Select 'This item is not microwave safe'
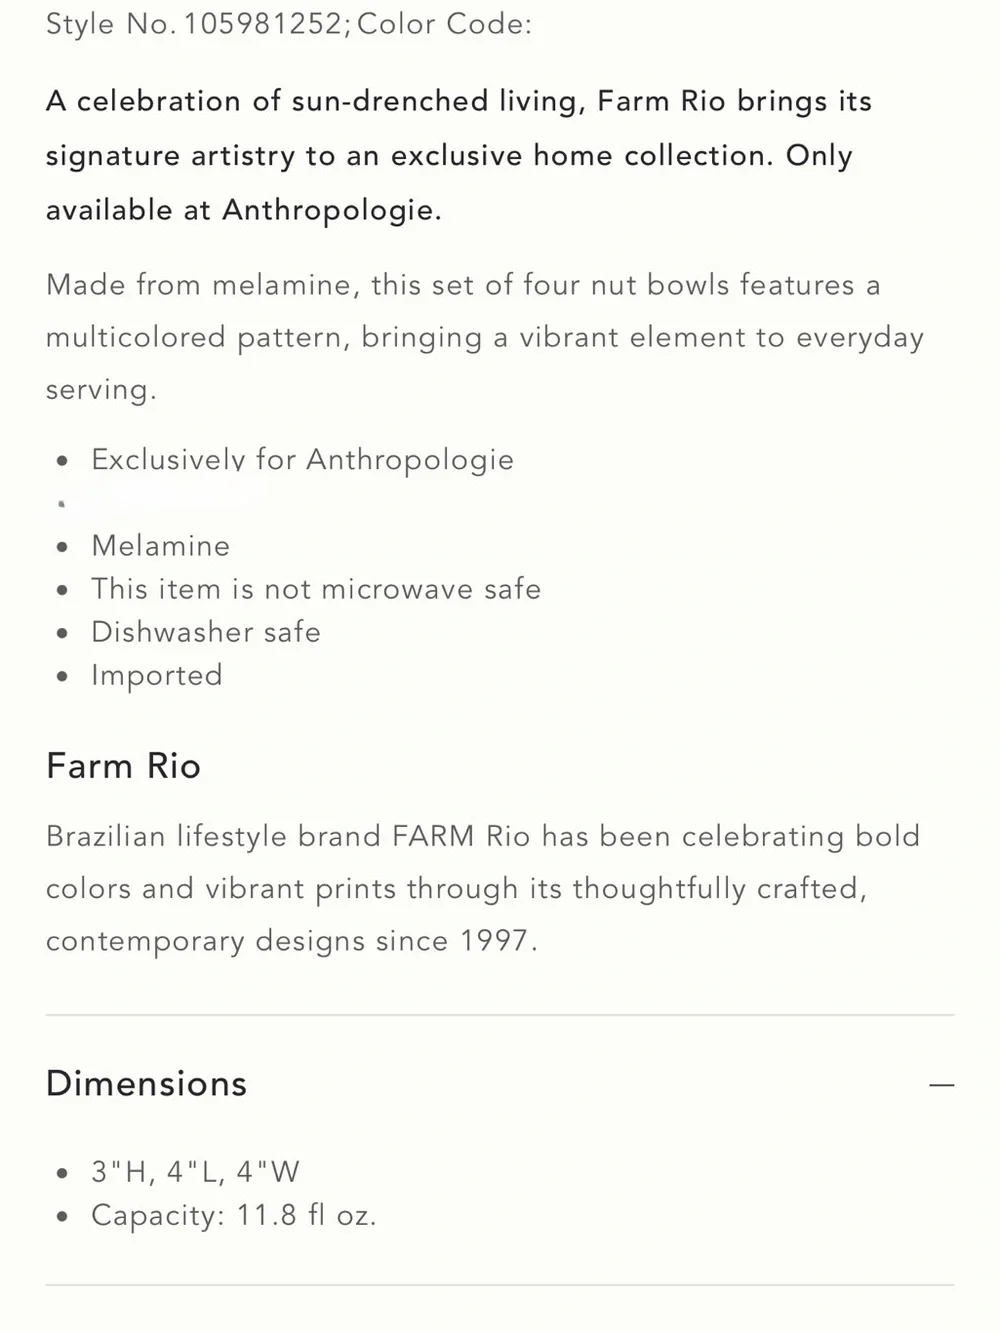1000x1333 pixels. pos(316,589)
